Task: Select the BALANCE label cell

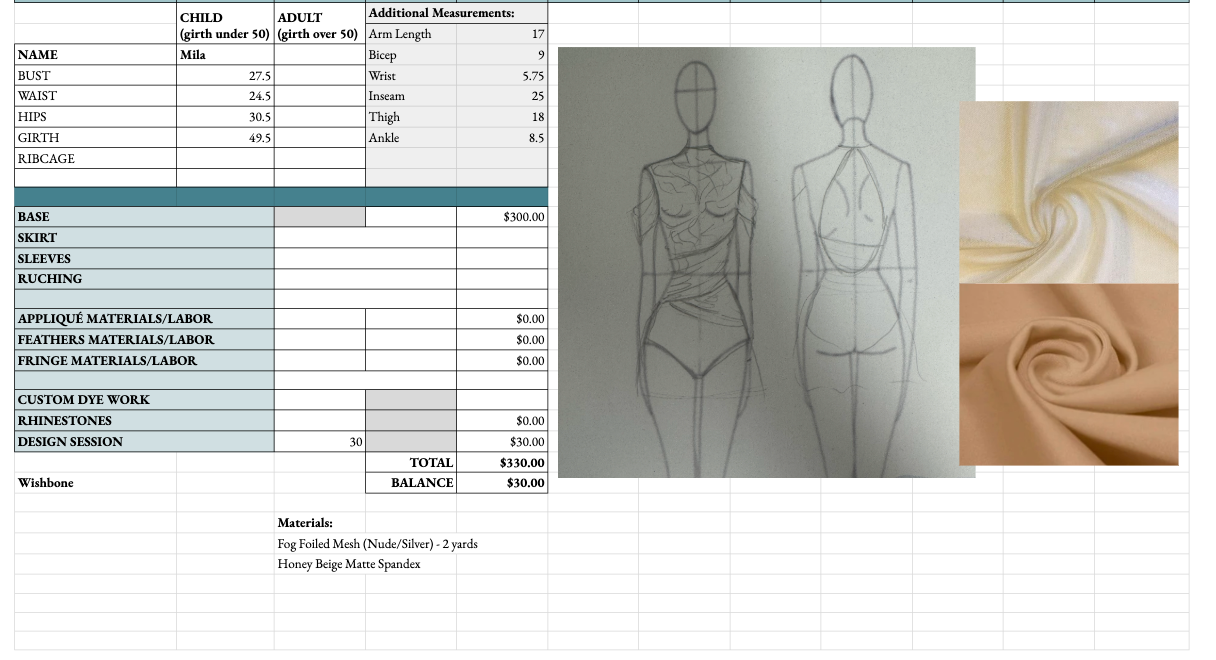Action: pos(411,483)
